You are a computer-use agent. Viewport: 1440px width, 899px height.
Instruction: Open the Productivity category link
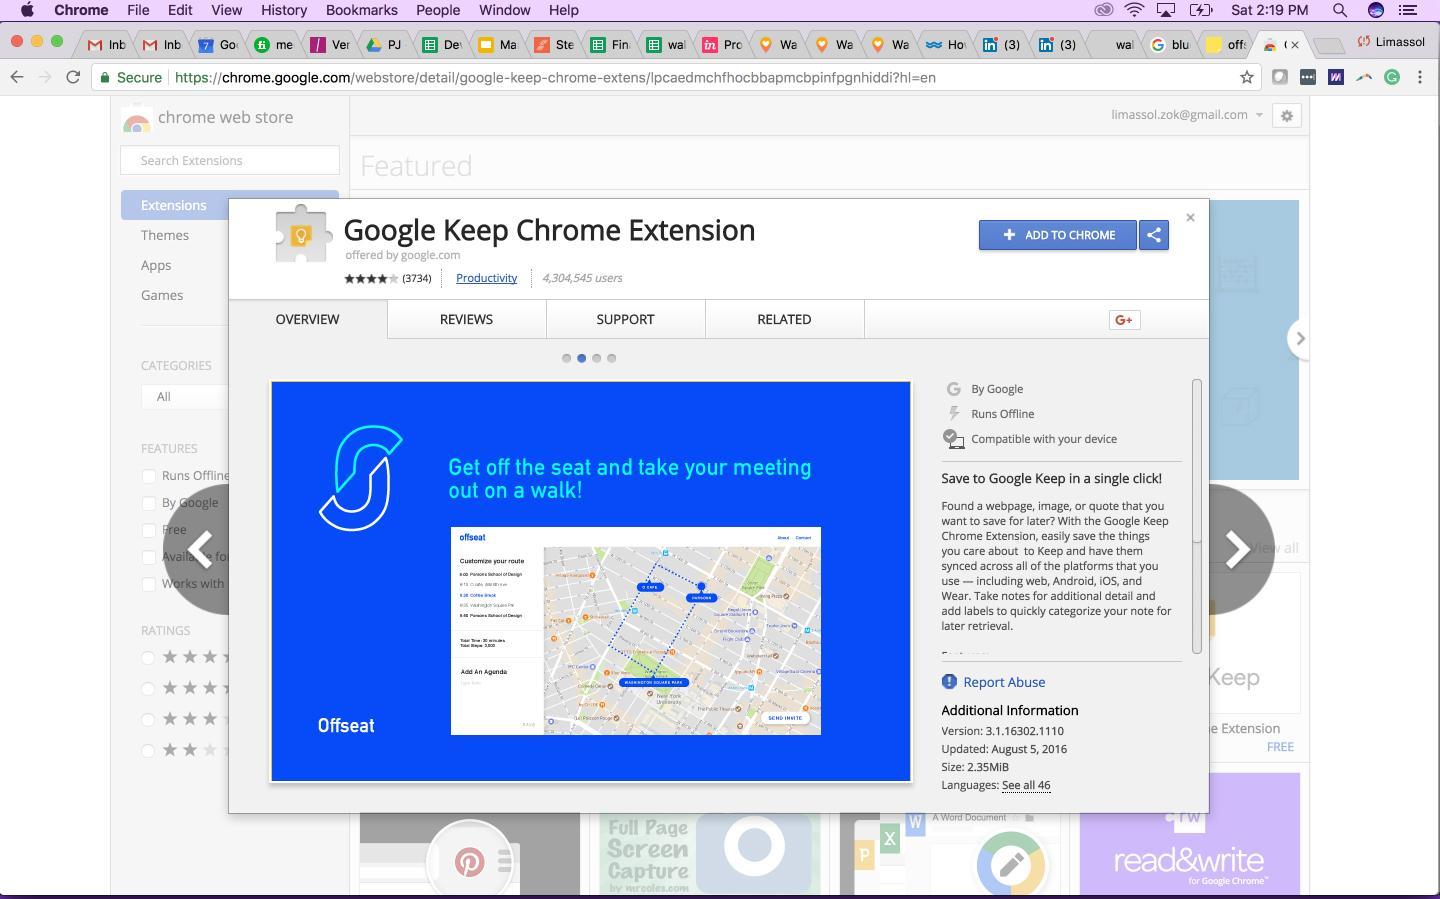(x=486, y=278)
